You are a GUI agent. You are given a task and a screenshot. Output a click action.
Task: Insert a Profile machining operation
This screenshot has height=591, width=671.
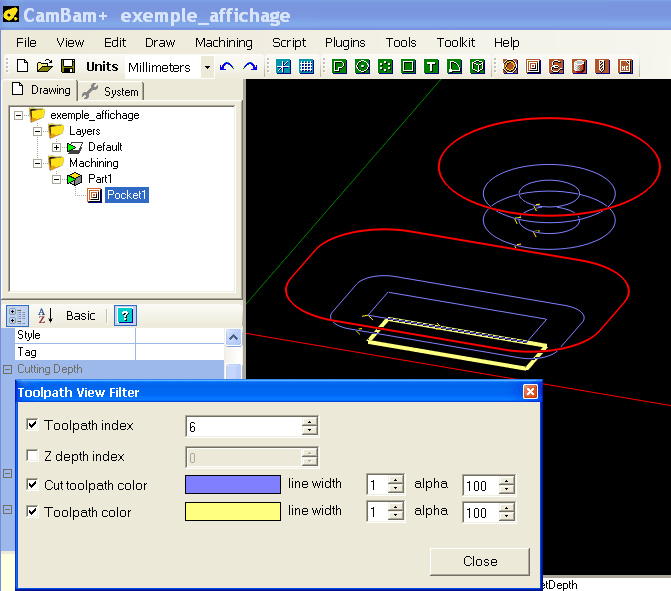click(x=510, y=66)
